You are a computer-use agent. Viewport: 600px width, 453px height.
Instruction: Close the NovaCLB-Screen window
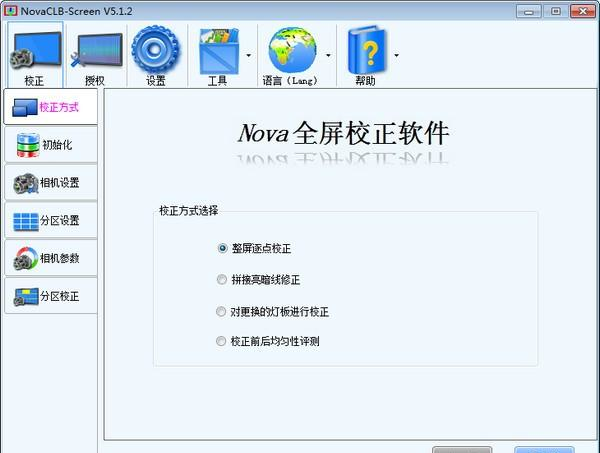coord(583,11)
